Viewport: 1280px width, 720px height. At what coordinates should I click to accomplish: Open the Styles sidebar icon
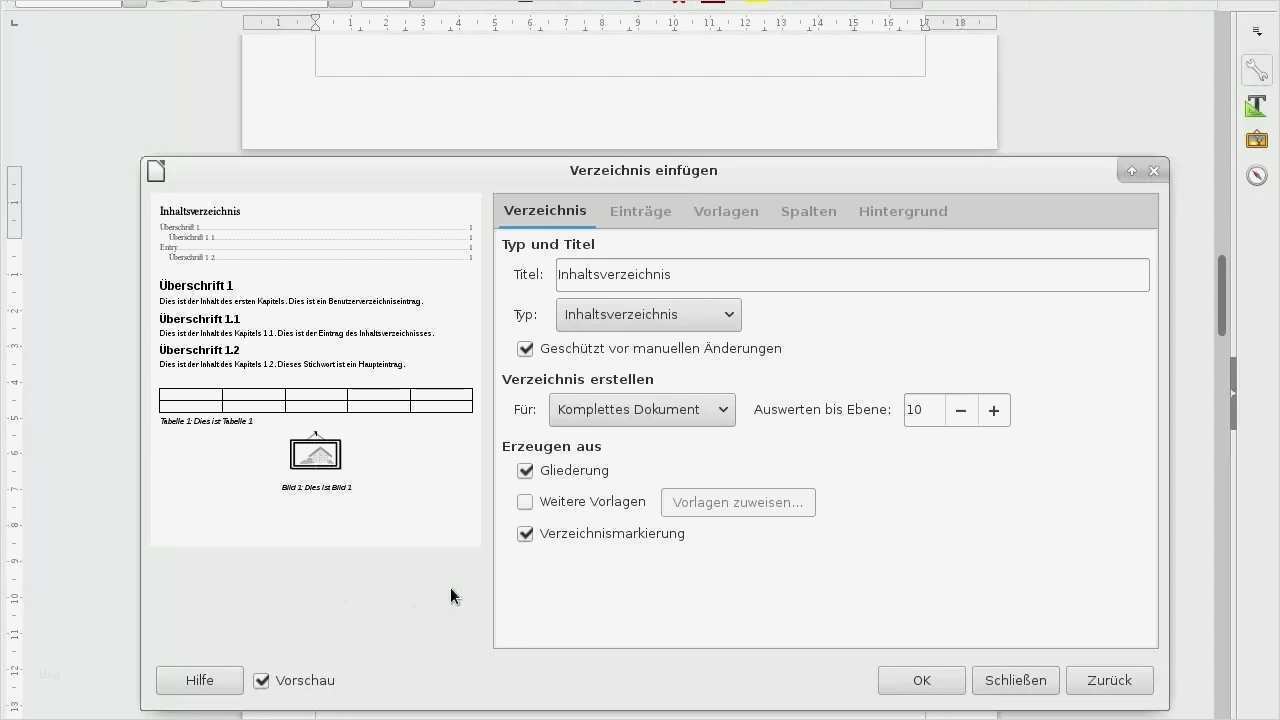(x=1256, y=105)
